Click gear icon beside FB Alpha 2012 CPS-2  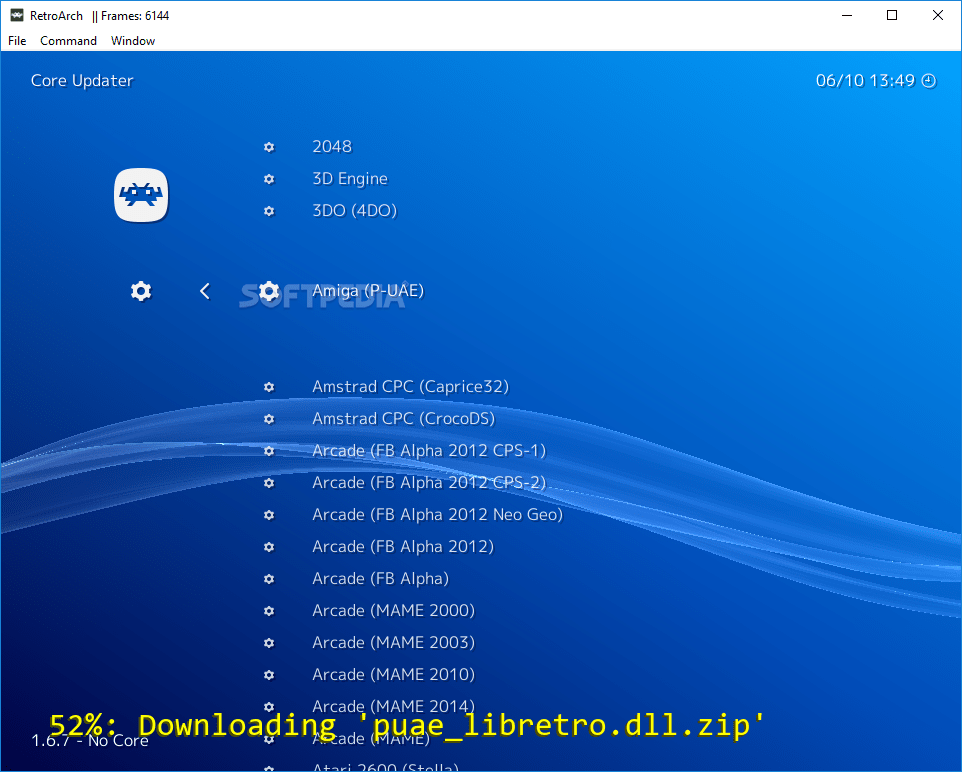(269, 482)
